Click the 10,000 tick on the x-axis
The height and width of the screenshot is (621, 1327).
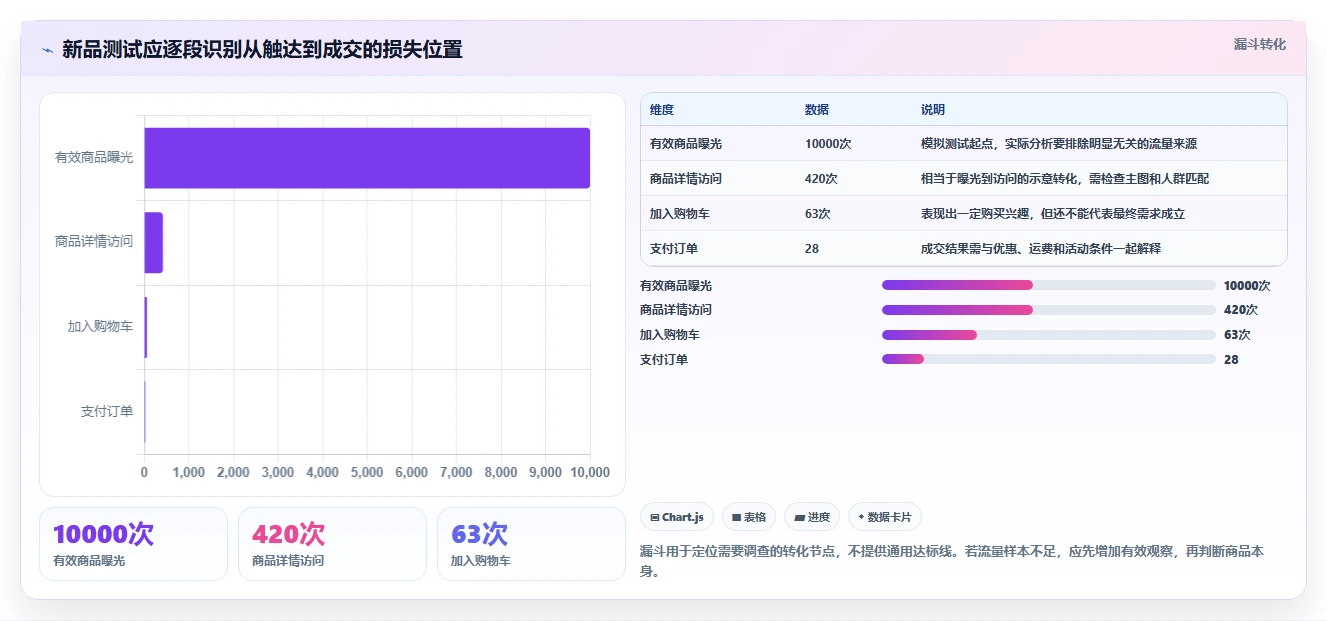(x=590, y=473)
